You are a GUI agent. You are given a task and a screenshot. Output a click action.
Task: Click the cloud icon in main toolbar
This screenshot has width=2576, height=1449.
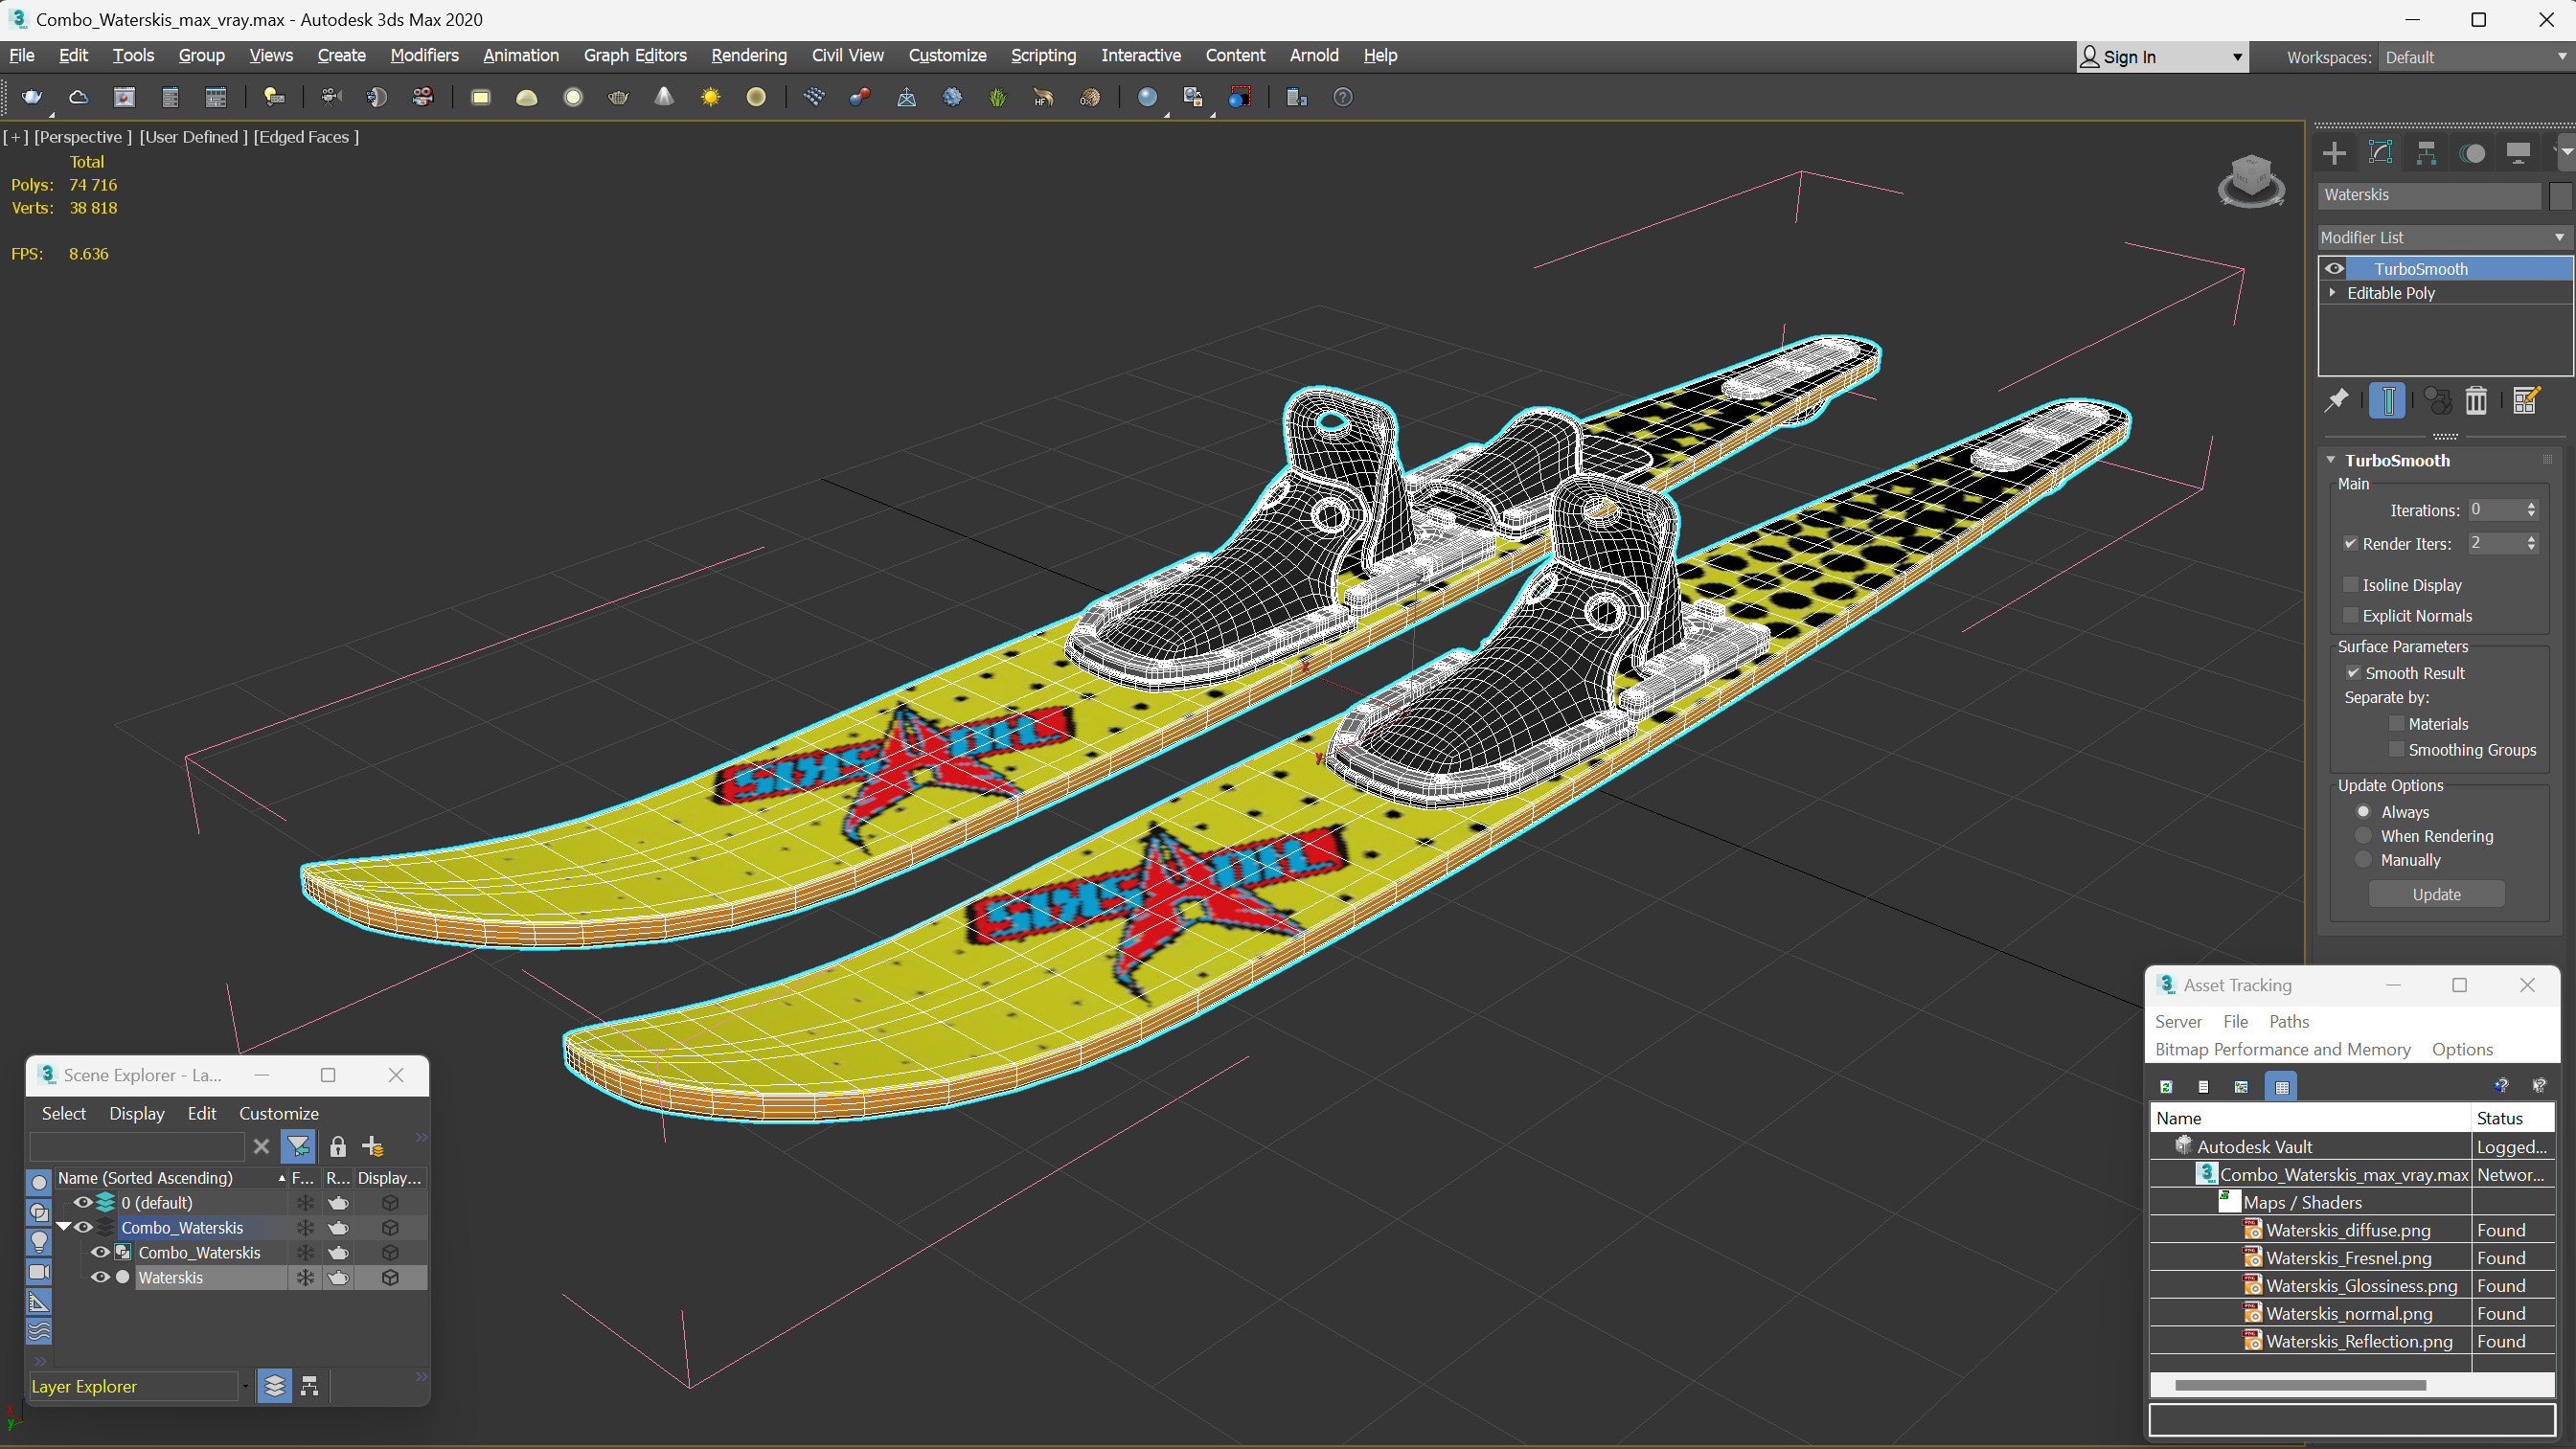(x=78, y=97)
